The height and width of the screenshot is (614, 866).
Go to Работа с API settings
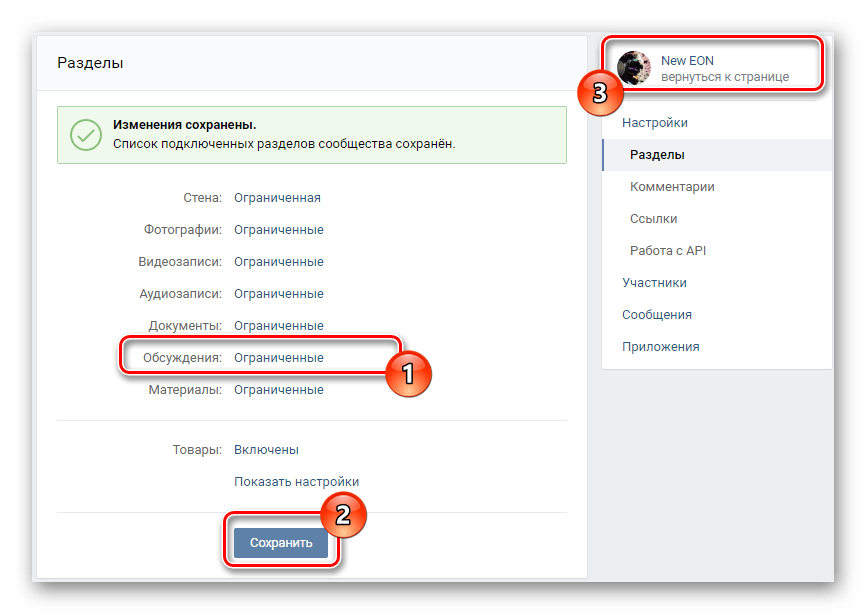[669, 250]
